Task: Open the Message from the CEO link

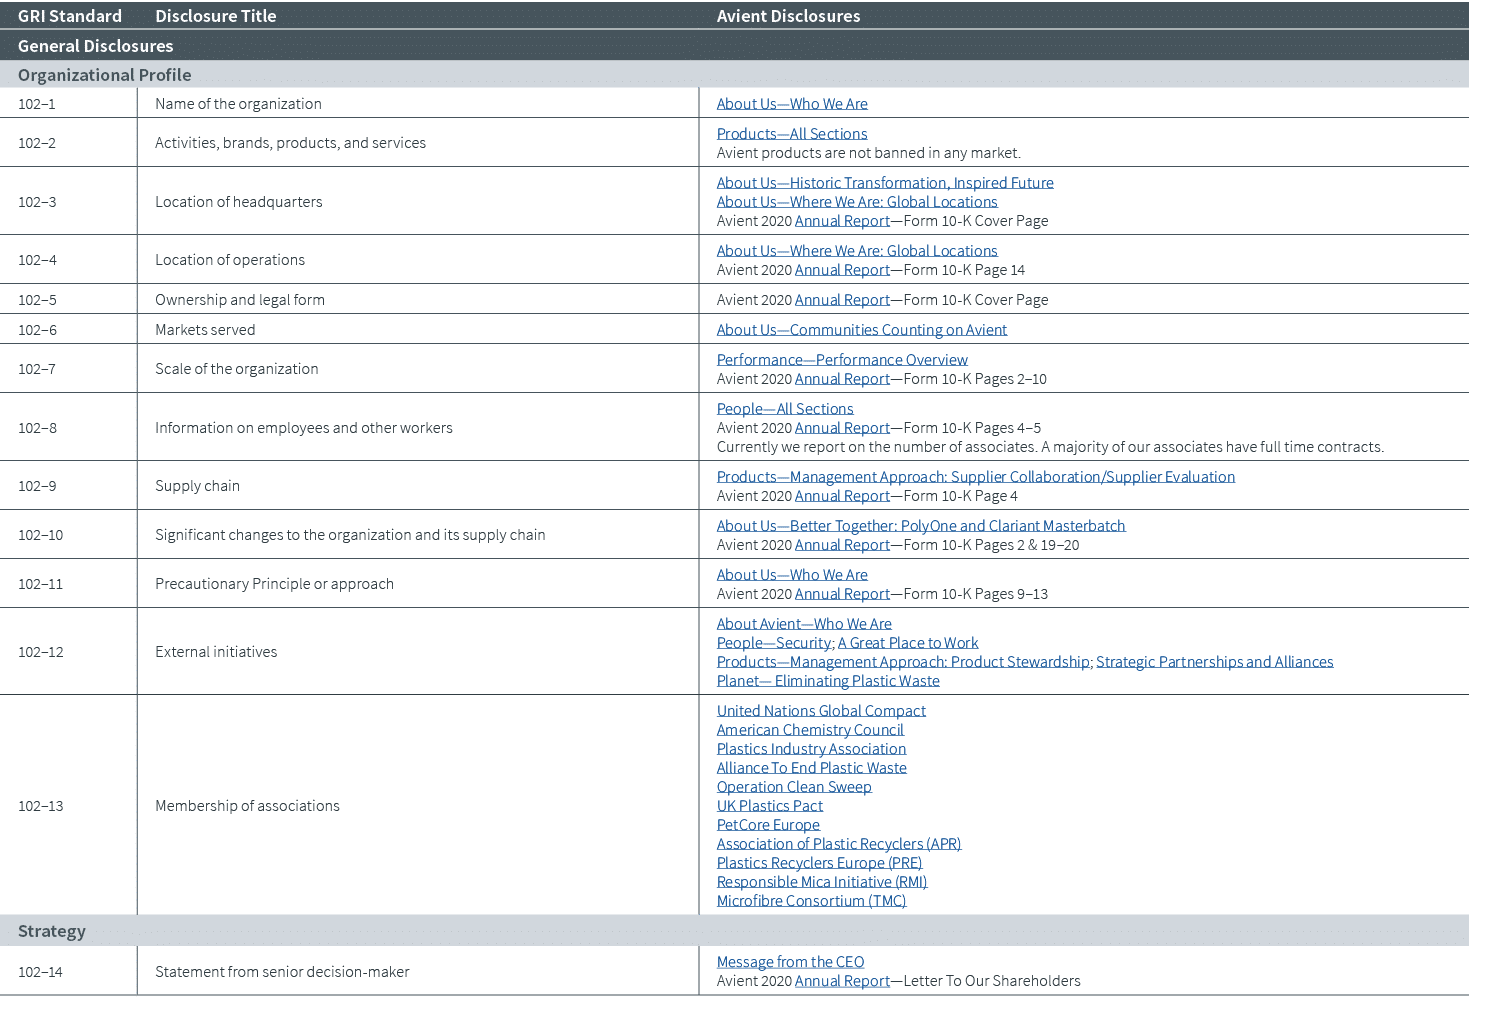Action: (x=790, y=961)
